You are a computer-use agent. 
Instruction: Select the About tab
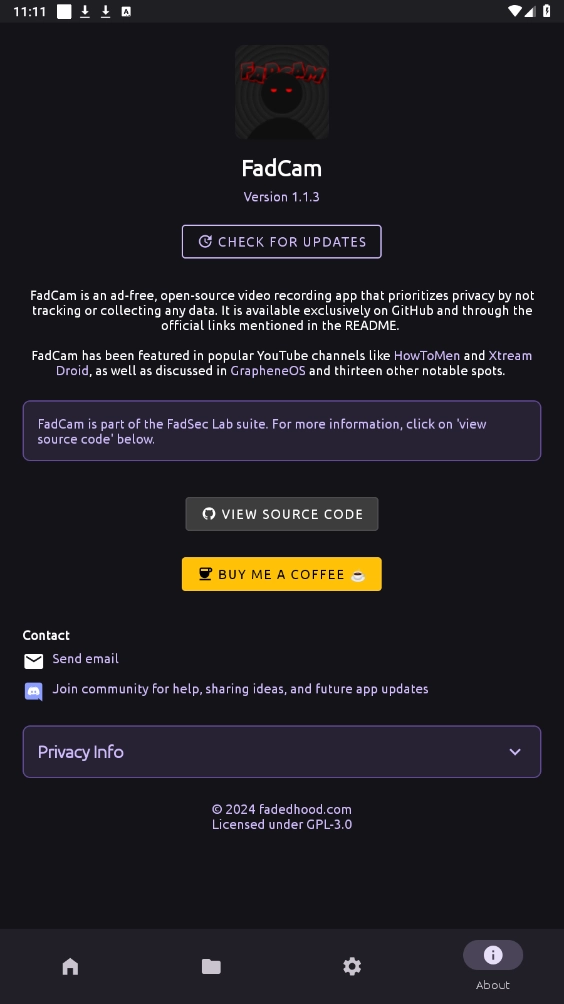tap(493, 966)
